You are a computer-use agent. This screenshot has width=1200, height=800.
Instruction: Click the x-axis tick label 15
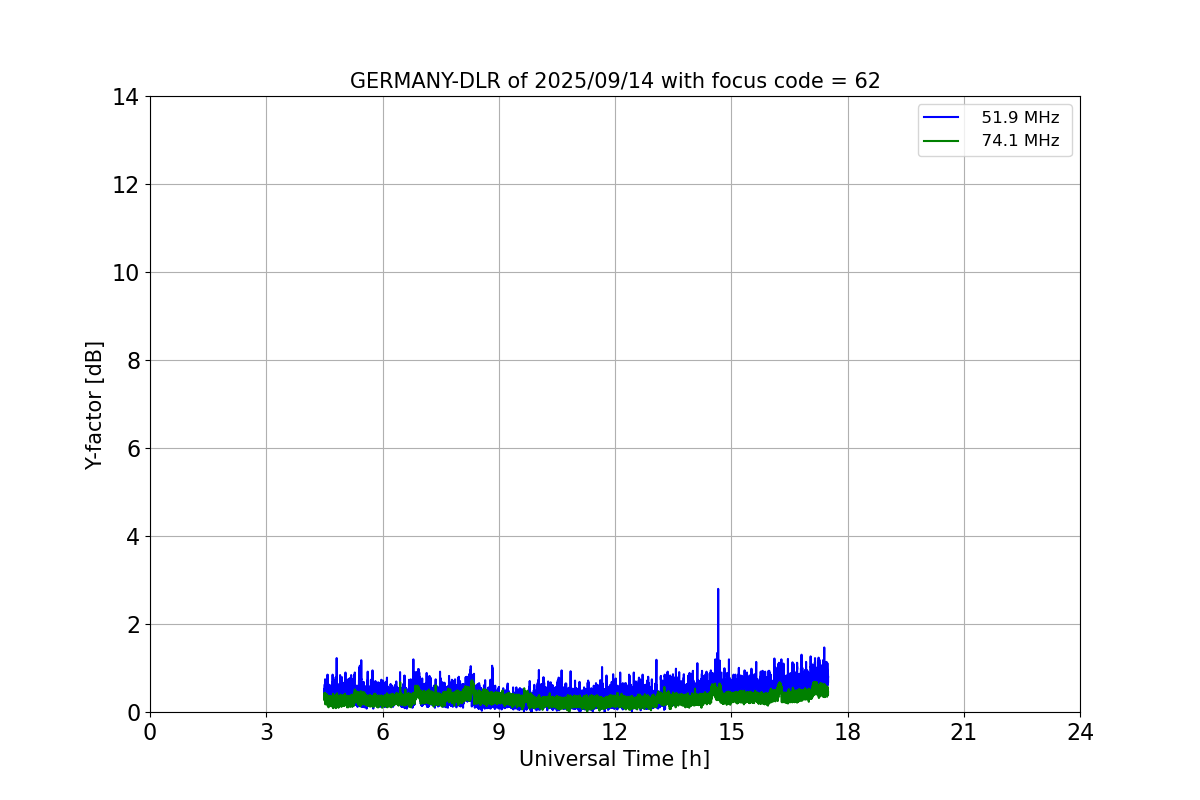point(731,732)
